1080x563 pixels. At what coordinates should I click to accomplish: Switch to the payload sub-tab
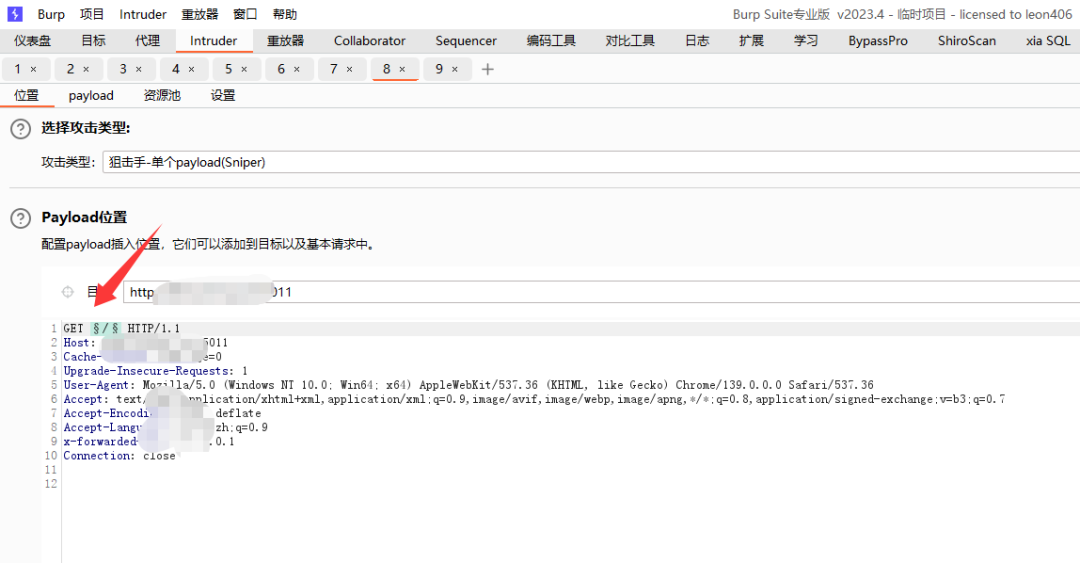[x=91, y=96]
